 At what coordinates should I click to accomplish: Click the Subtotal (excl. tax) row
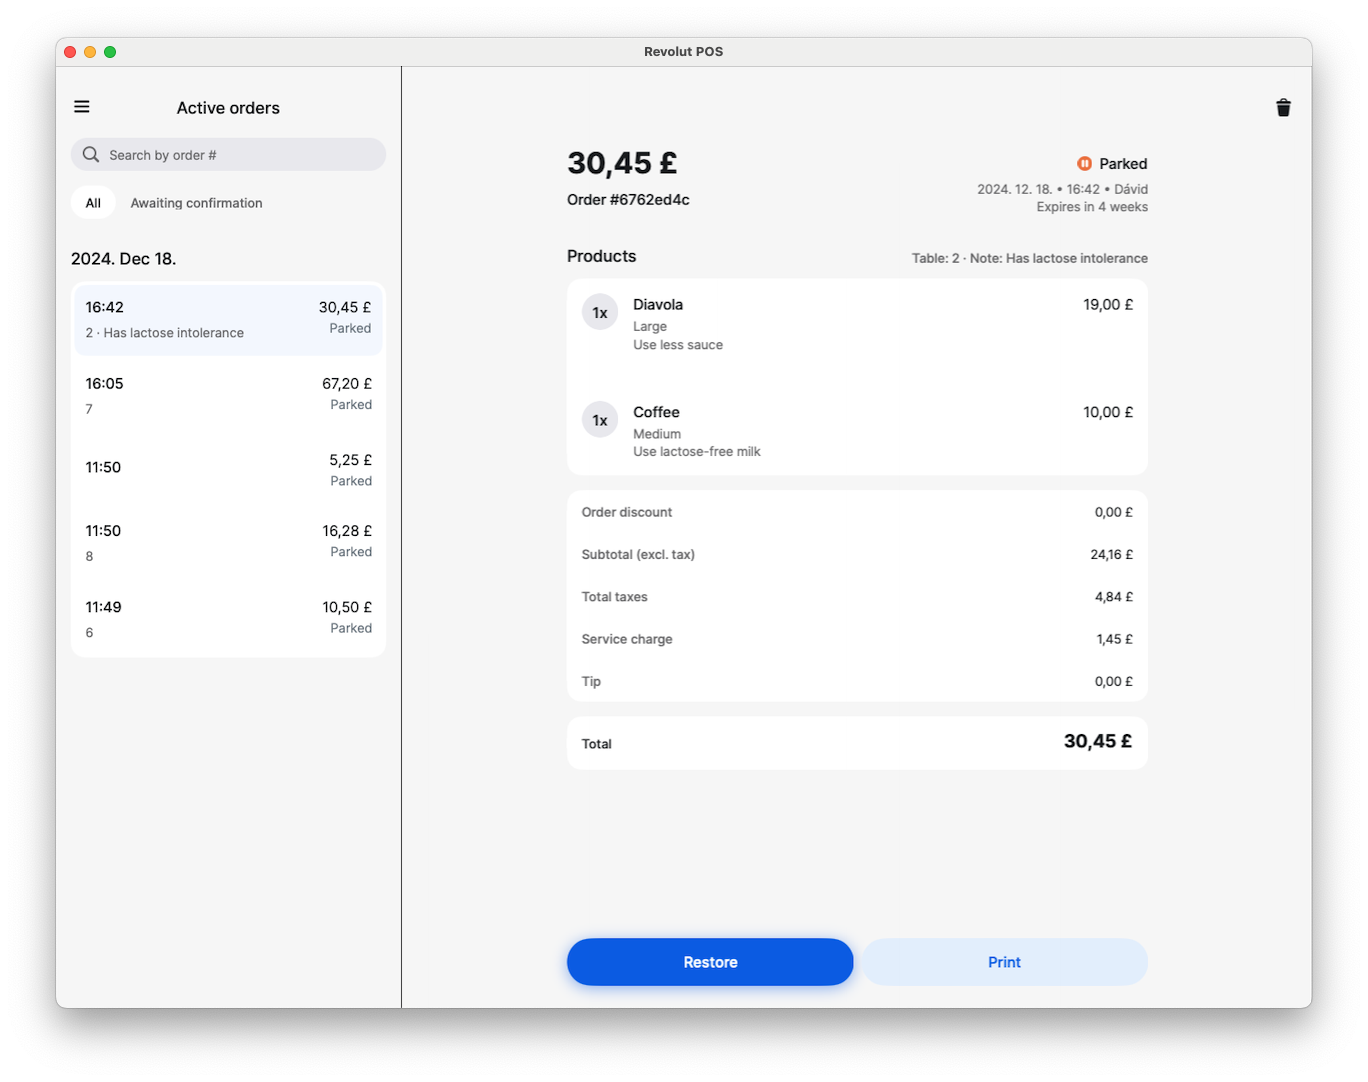click(857, 554)
